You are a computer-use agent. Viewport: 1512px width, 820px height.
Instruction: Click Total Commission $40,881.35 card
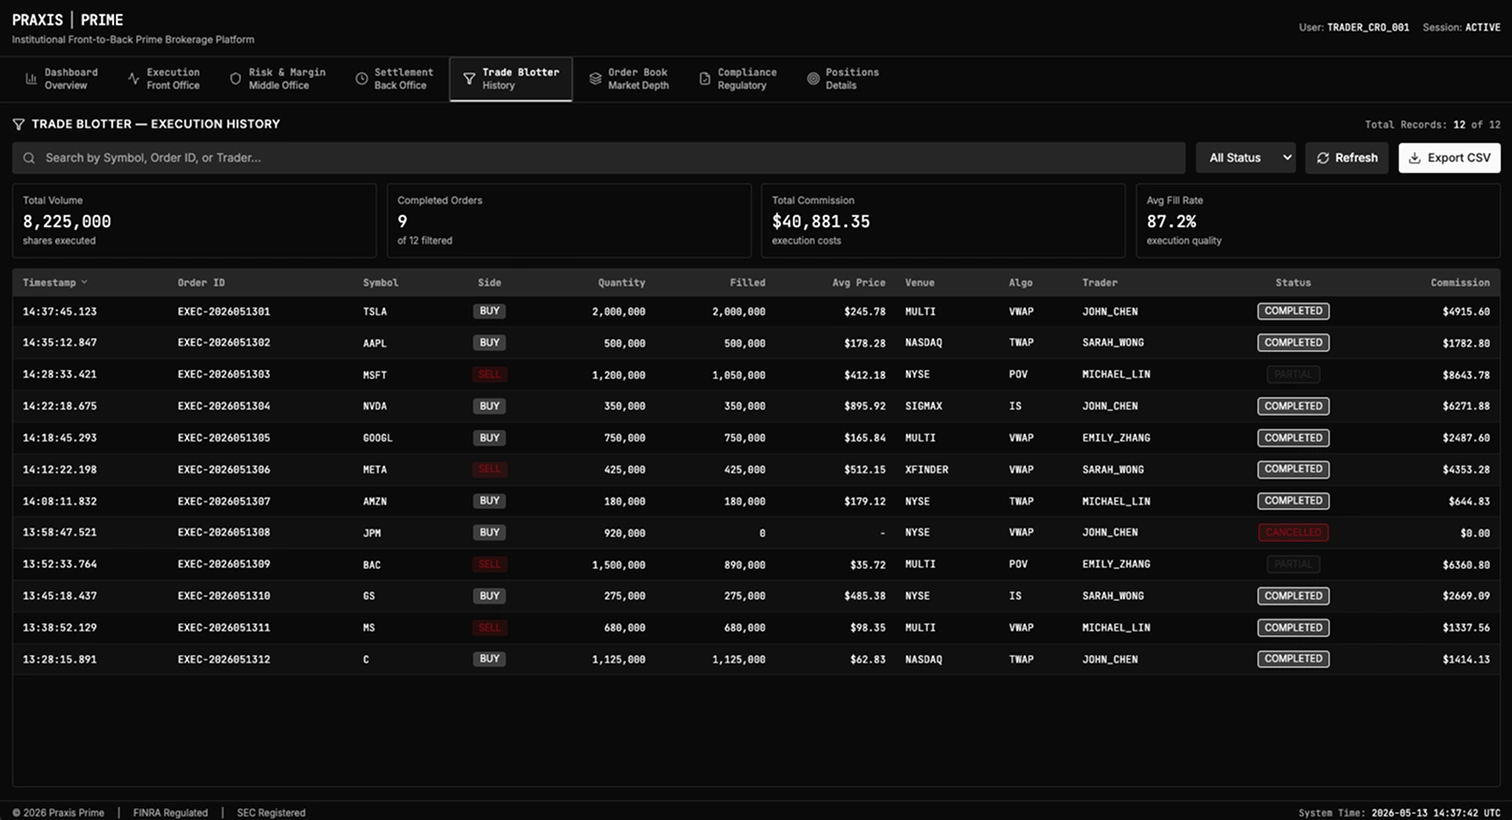(x=943, y=220)
